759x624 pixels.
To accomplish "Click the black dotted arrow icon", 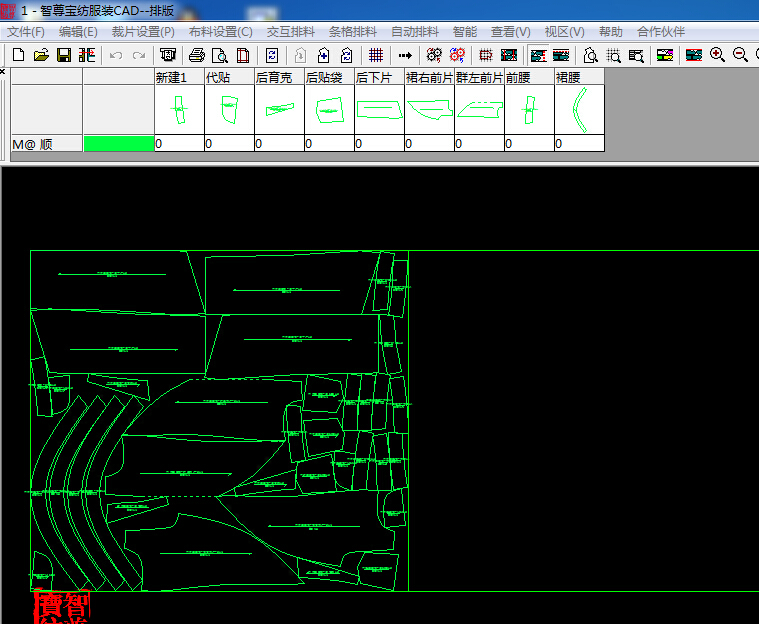I will [x=405, y=55].
